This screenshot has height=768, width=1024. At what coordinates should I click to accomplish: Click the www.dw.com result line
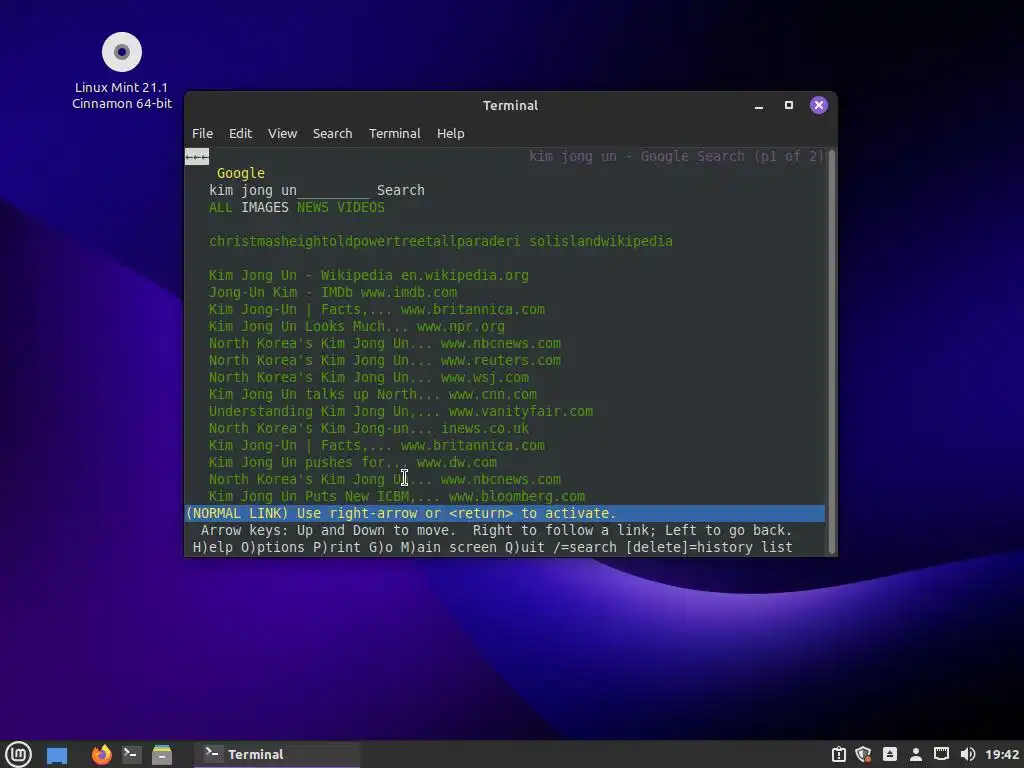point(353,462)
